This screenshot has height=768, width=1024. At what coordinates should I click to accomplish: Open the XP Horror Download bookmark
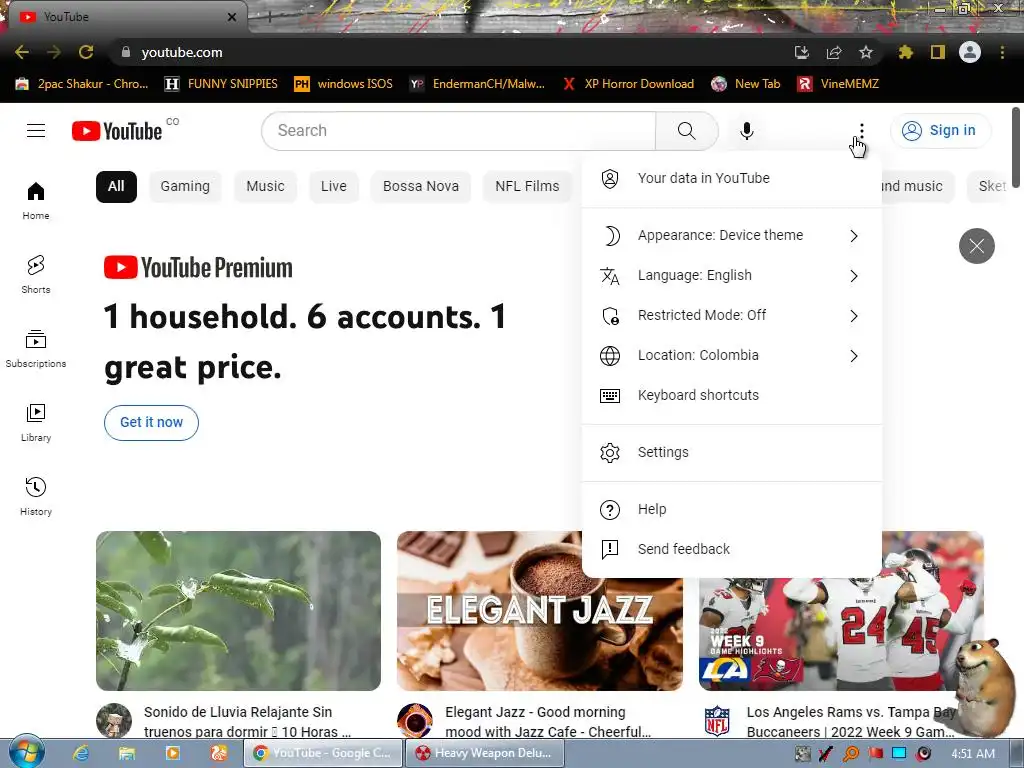coord(629,84)
